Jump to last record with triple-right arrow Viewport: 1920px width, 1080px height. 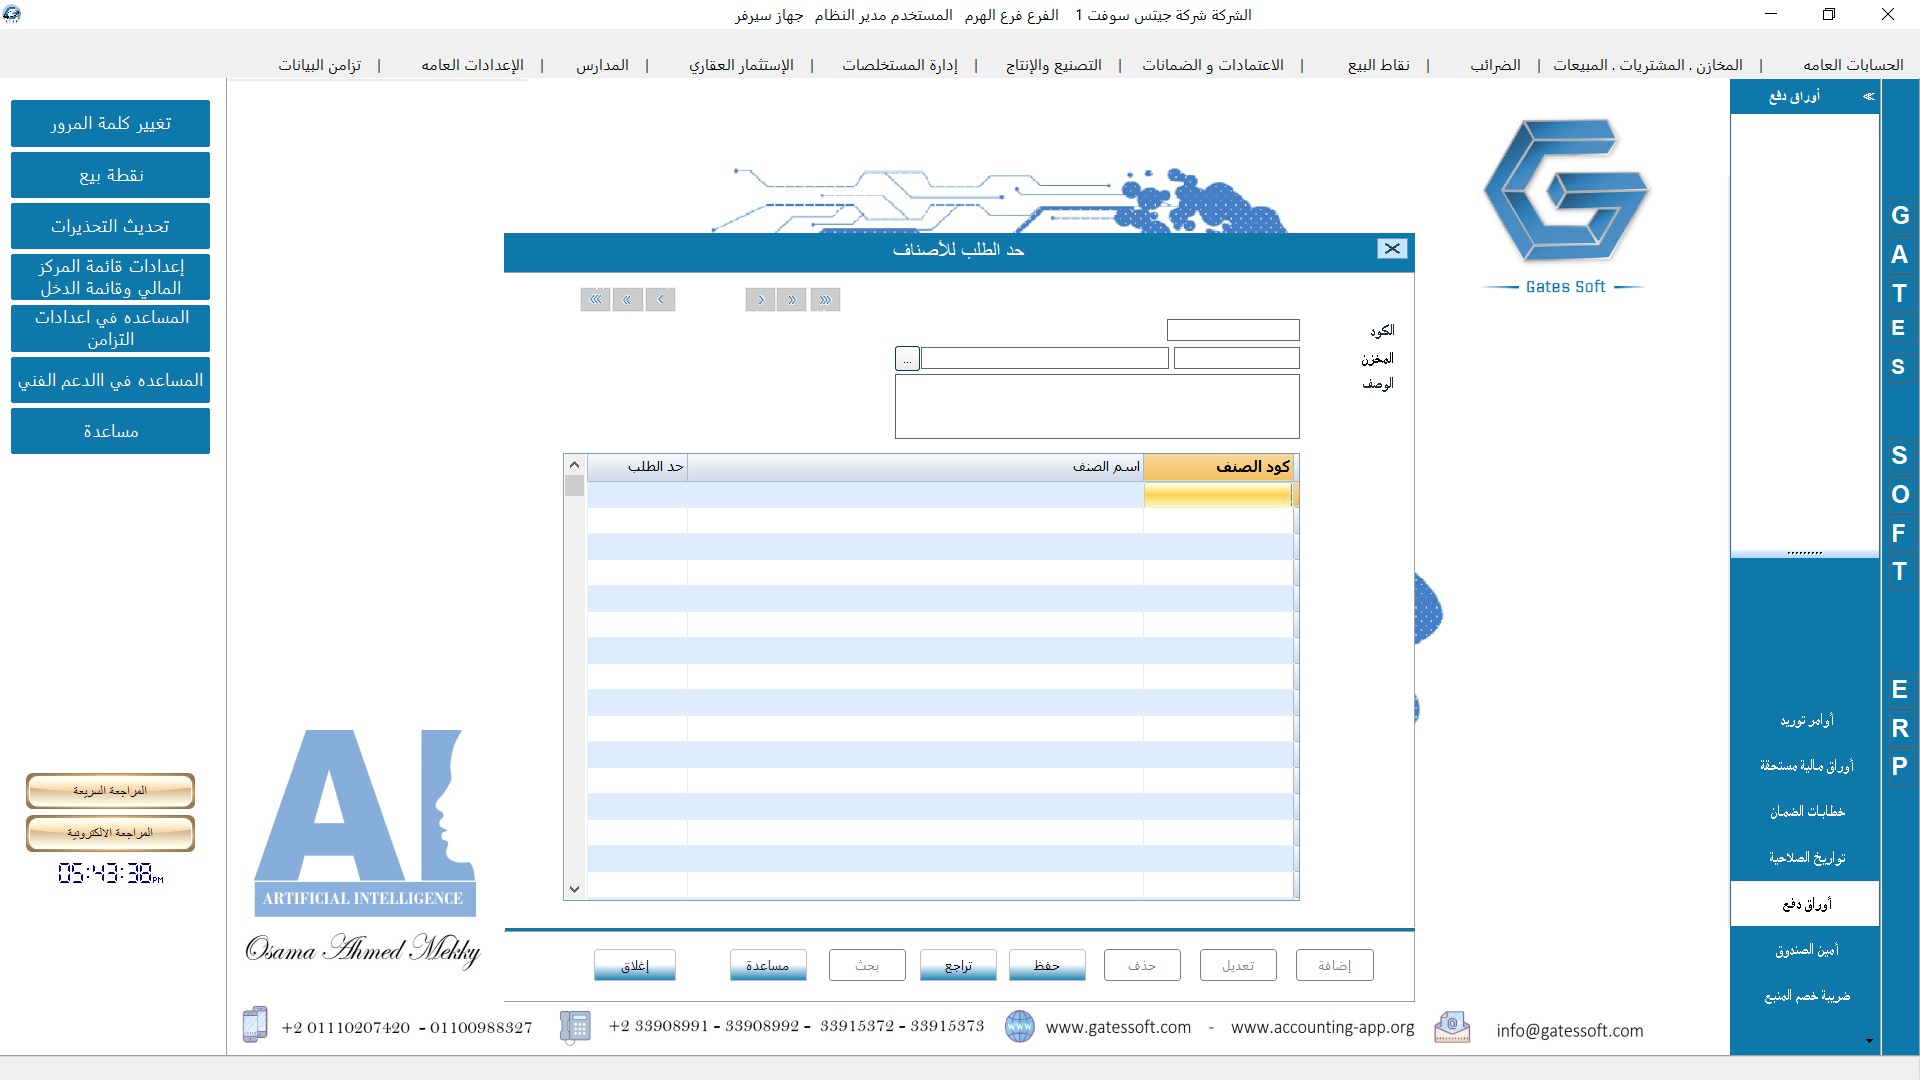tap(825, 299)
